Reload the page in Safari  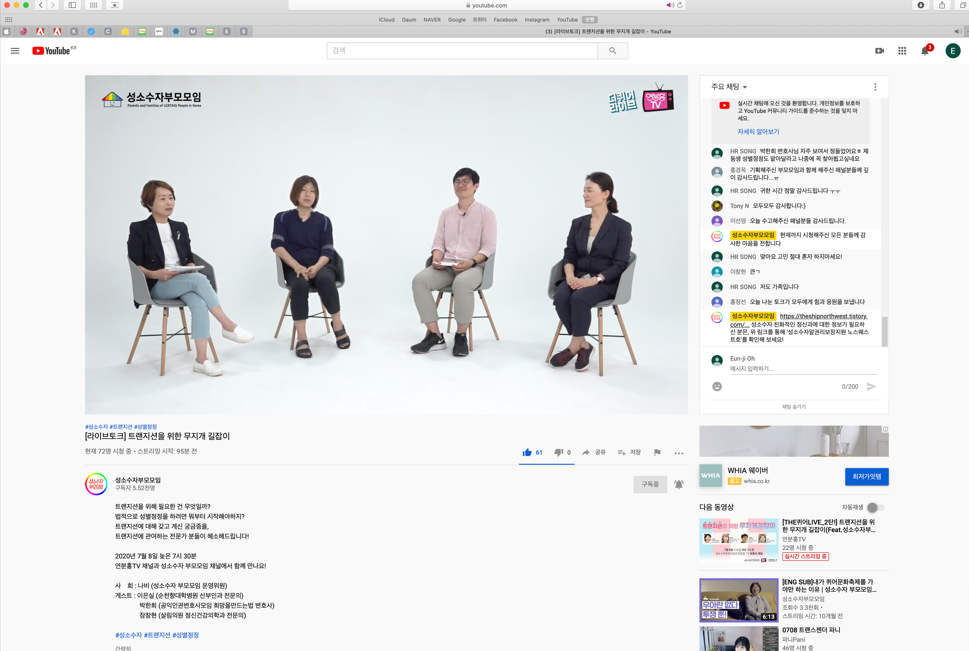click(x=680, y=5)
